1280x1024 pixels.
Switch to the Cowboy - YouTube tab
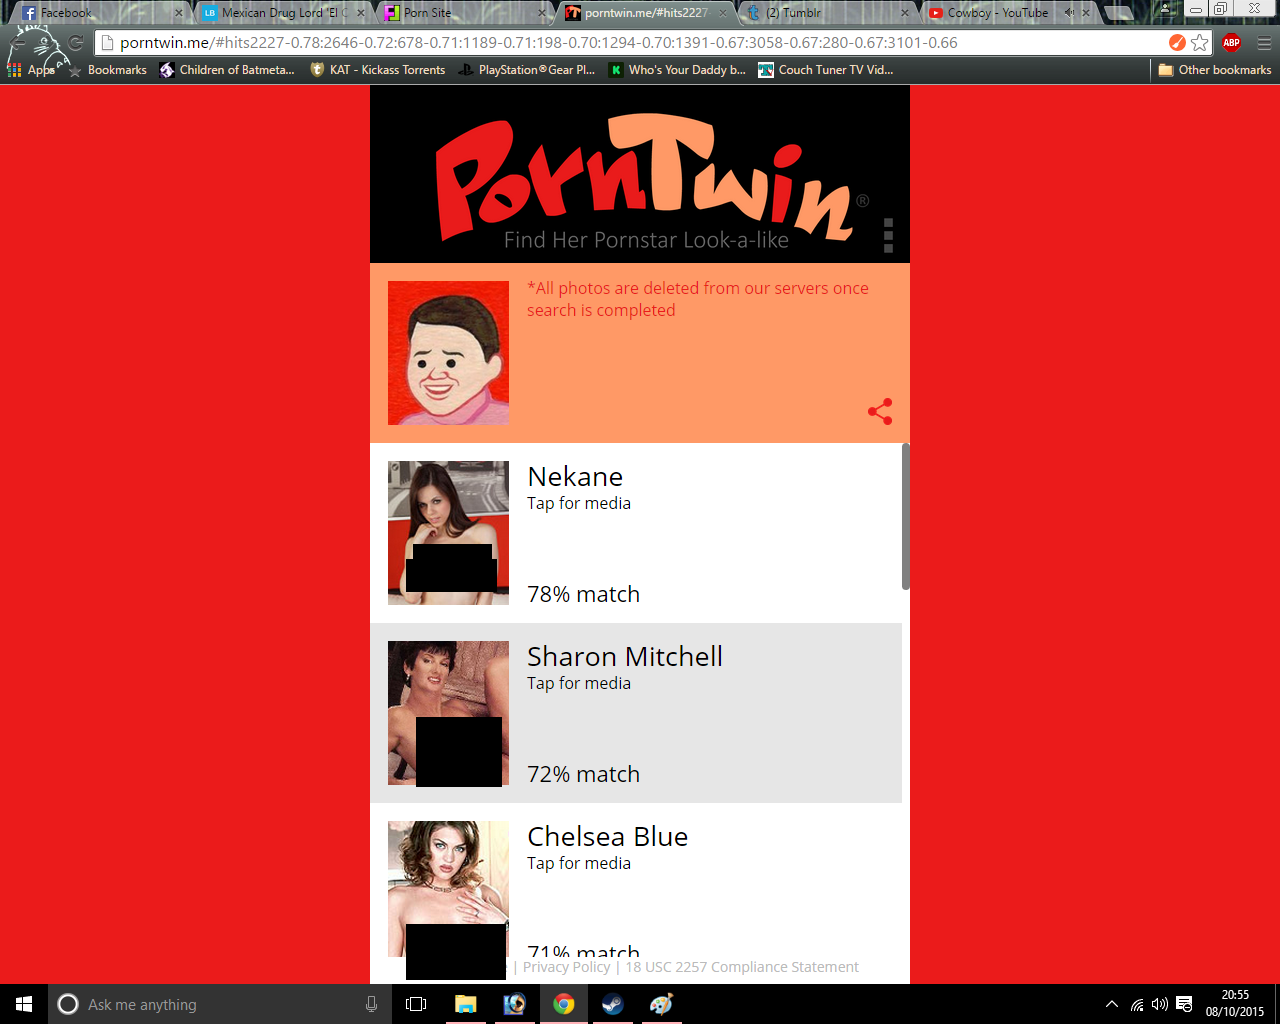(x=996, y=13)
